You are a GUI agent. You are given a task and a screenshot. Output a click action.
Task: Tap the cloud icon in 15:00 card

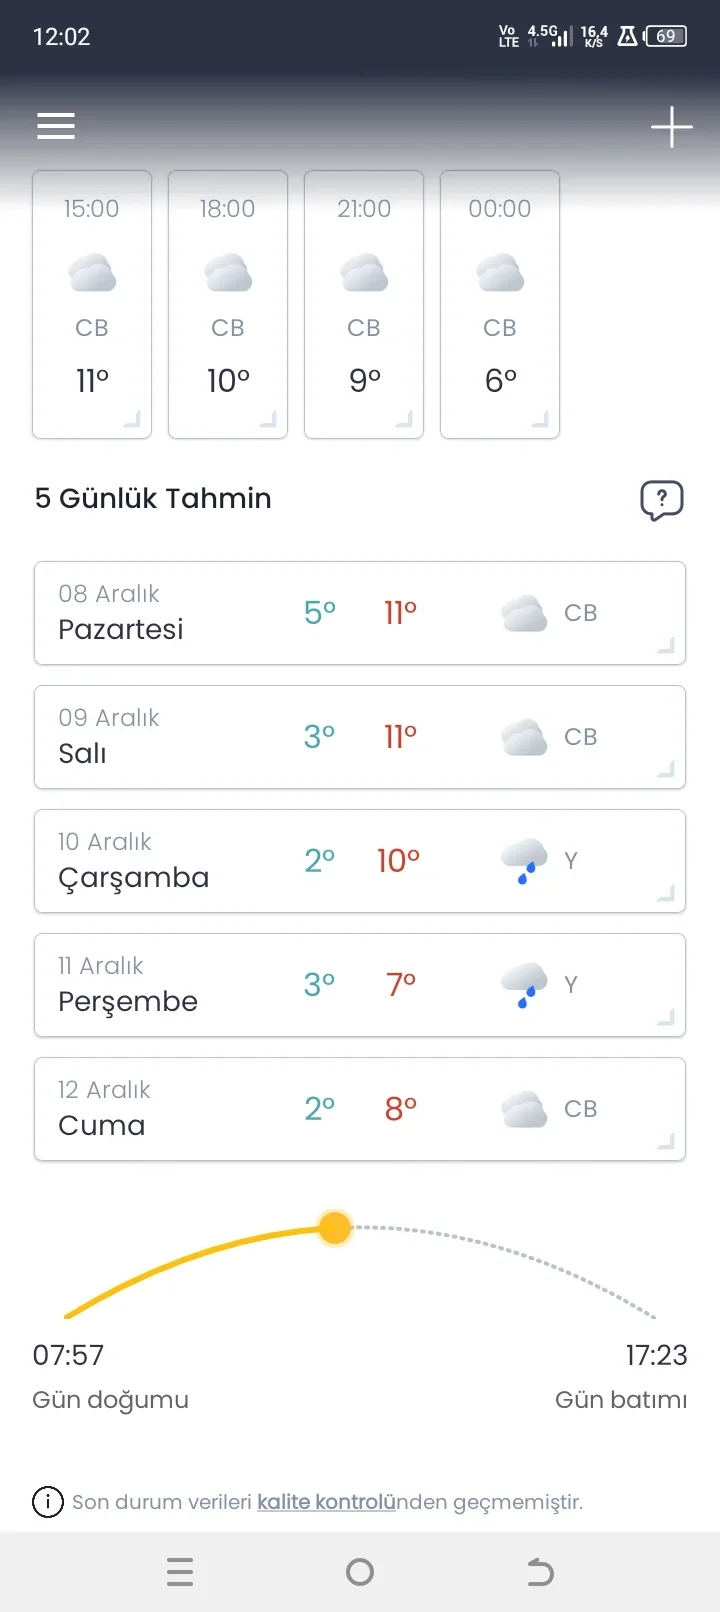tap(92, 273)
